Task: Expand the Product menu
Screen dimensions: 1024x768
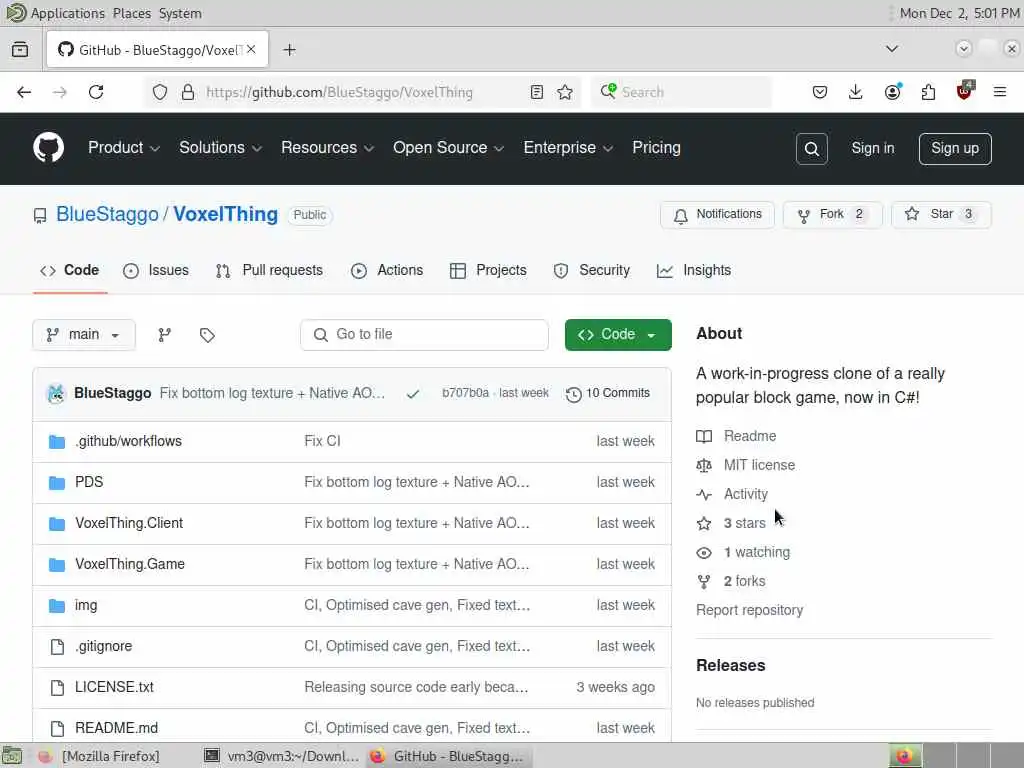Action: (123, 148)
